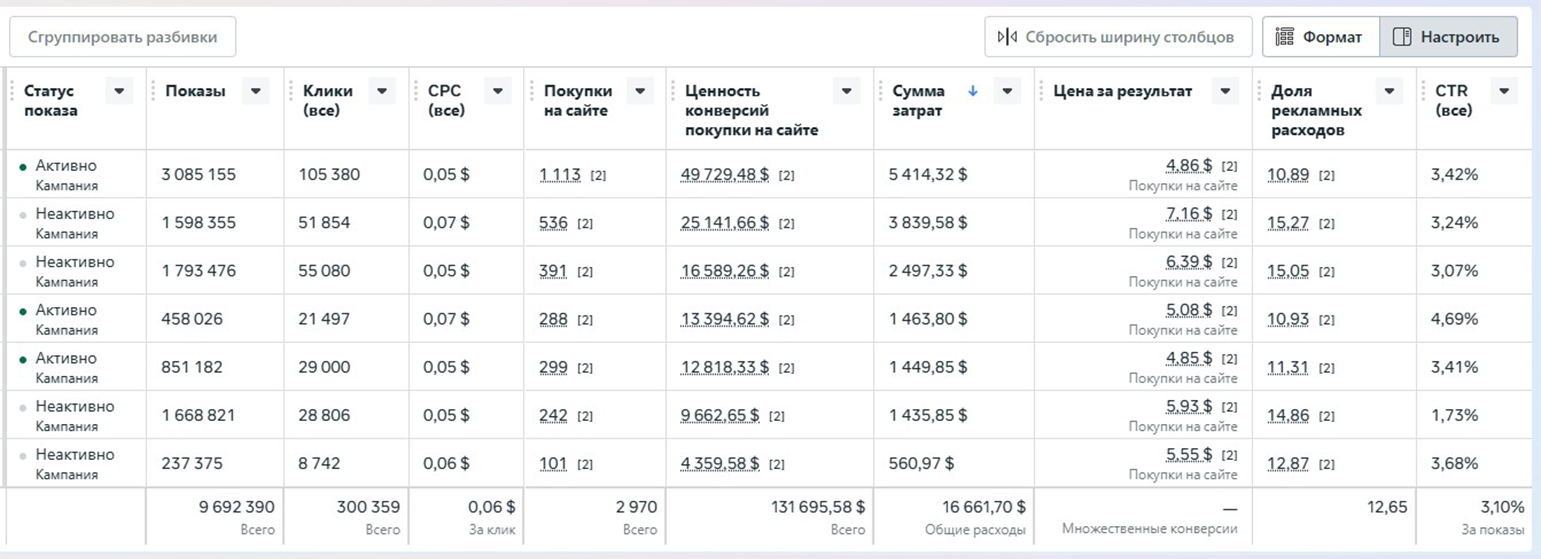Open dropdown for CTR (все) column

(1504, 91)
